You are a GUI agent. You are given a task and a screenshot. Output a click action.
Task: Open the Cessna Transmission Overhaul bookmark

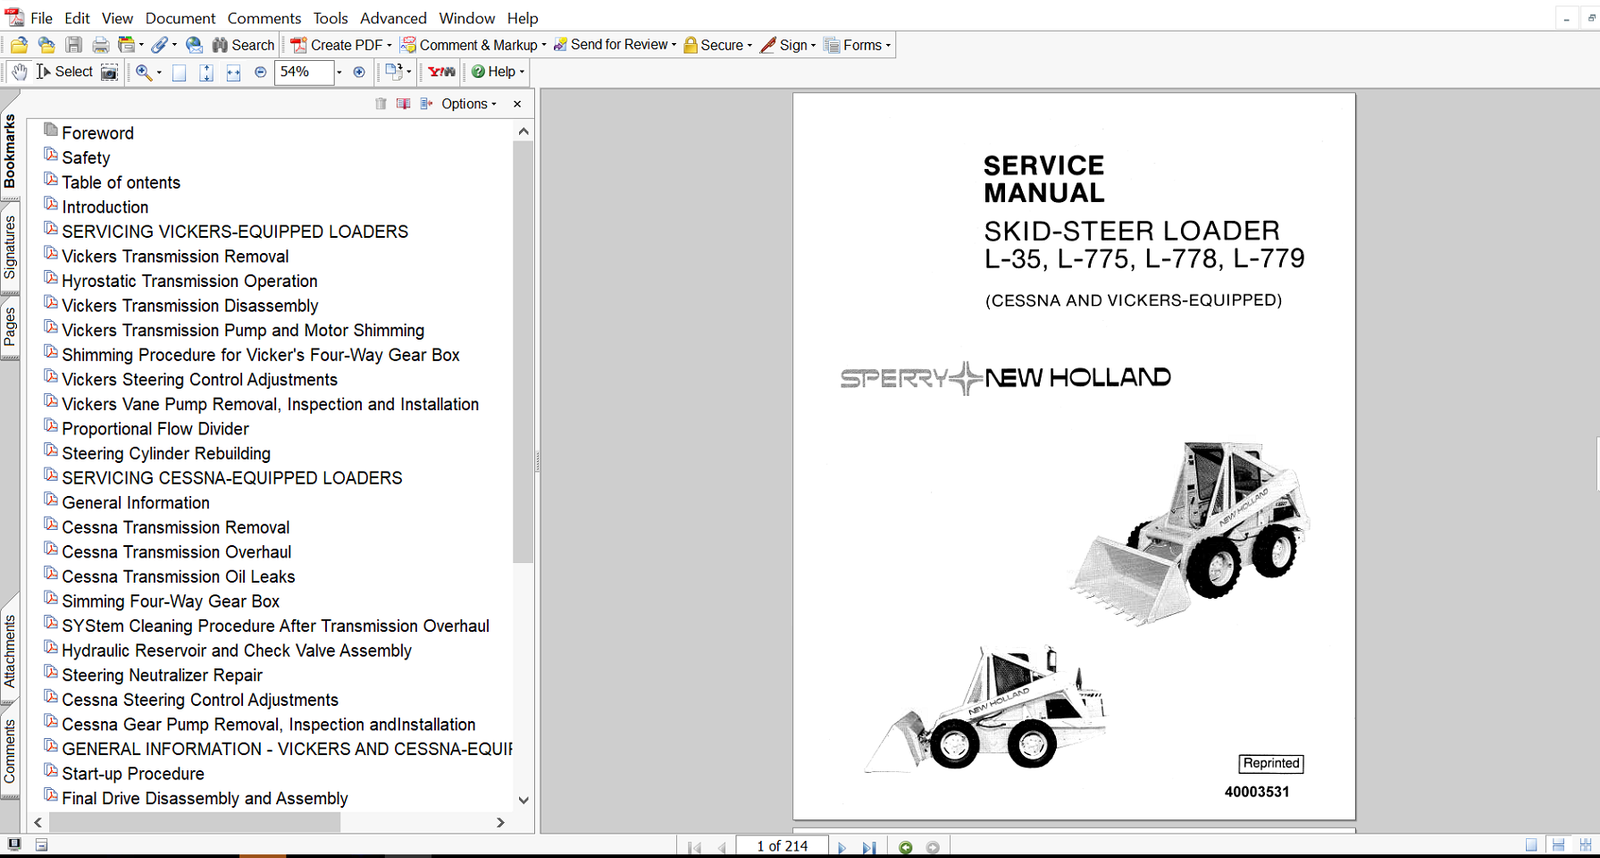coord(176,552)
